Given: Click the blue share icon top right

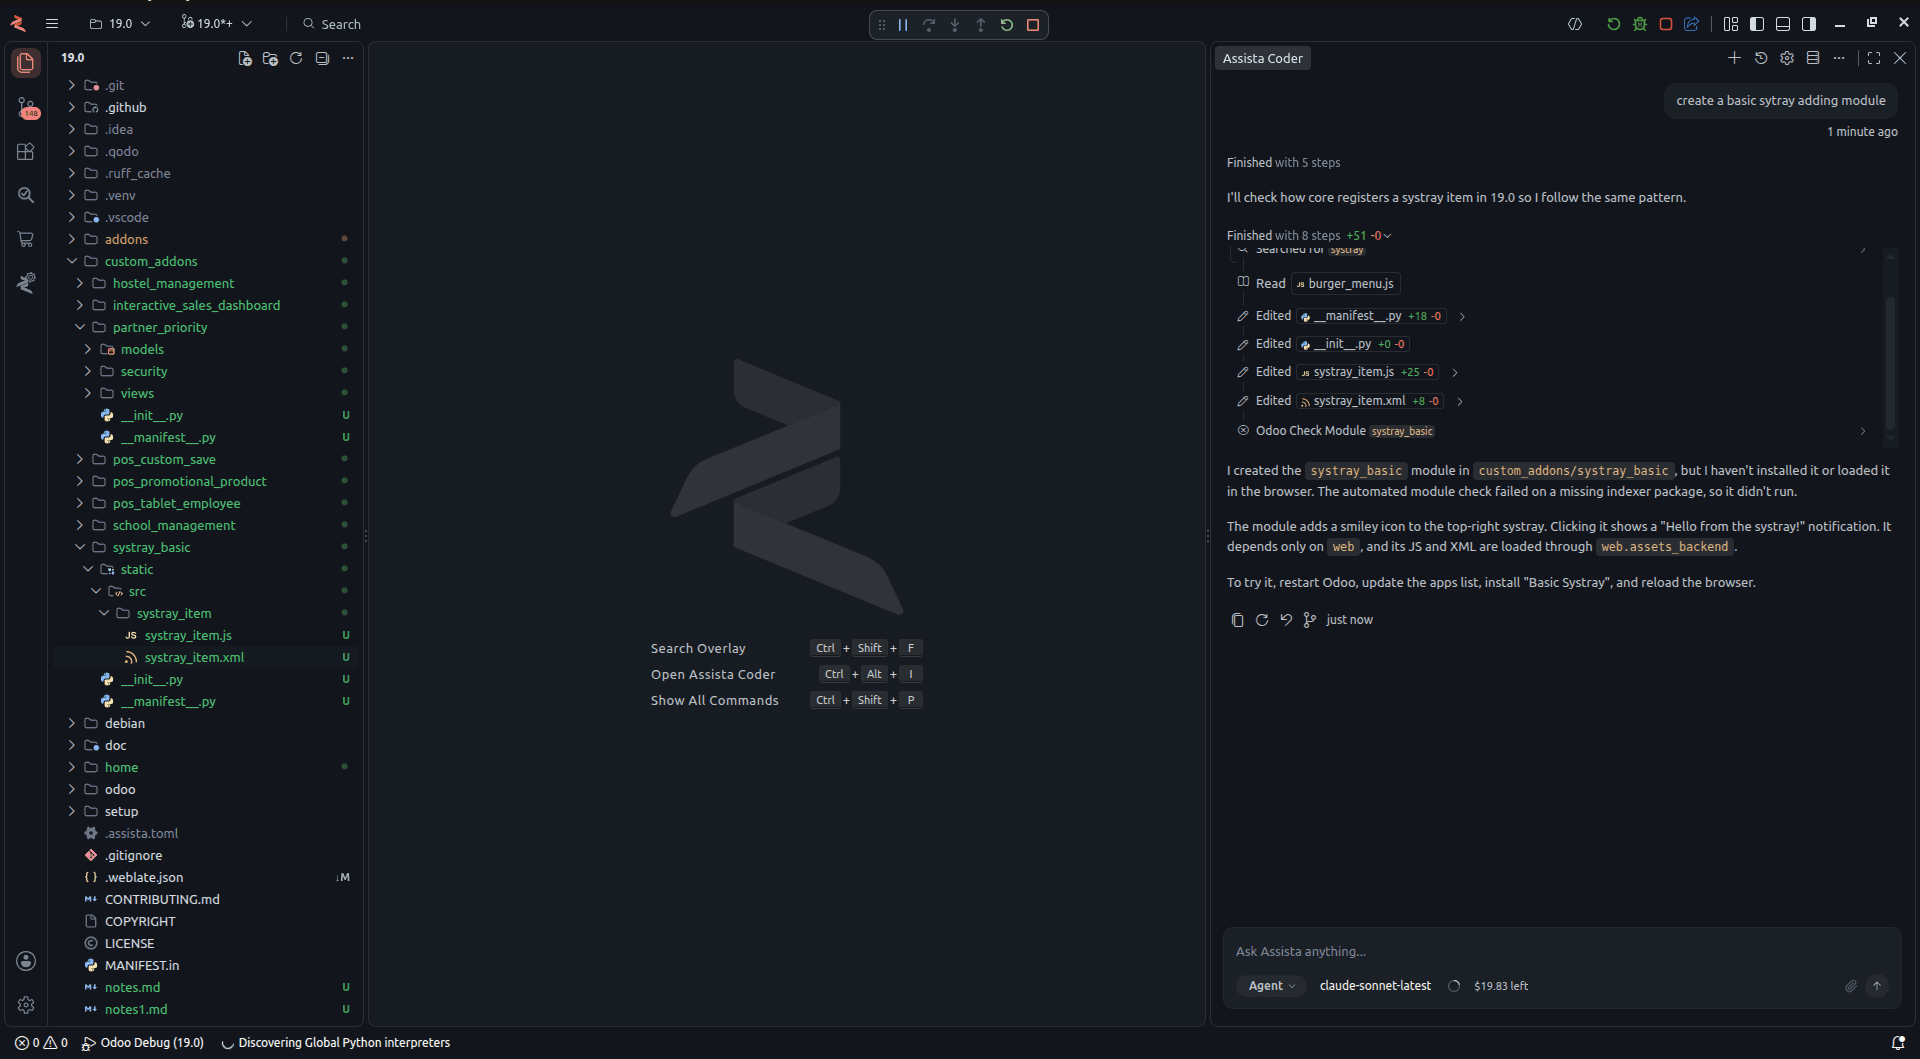Looking at the screenshot, I should click(1692, 24).
